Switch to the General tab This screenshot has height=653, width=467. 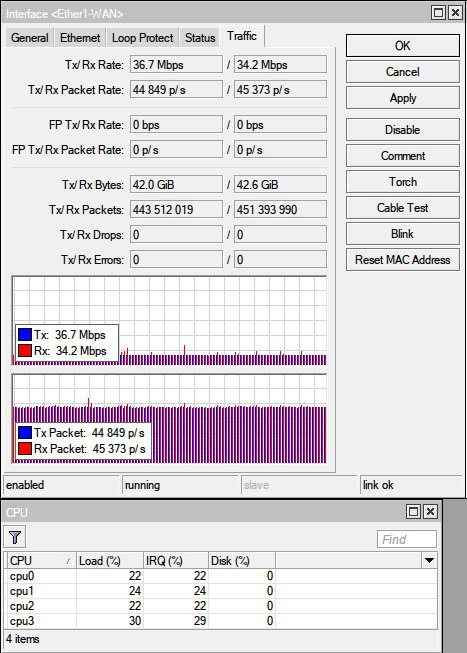[30, 38]
